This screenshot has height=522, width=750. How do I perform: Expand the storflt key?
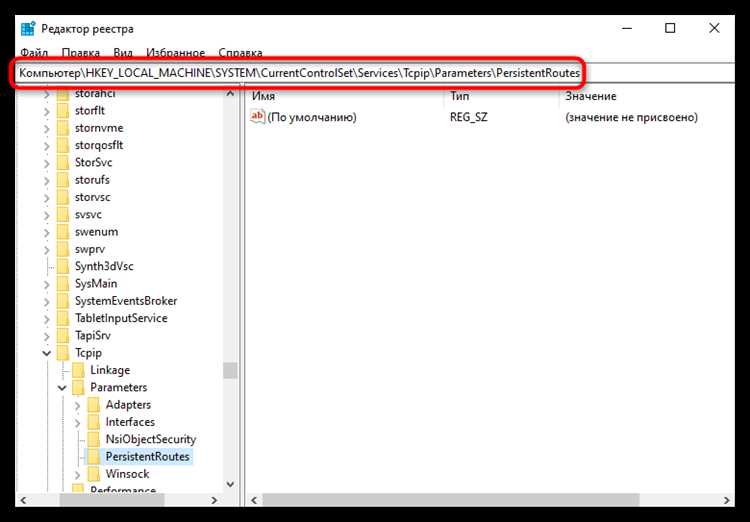(x=46, y=111)
